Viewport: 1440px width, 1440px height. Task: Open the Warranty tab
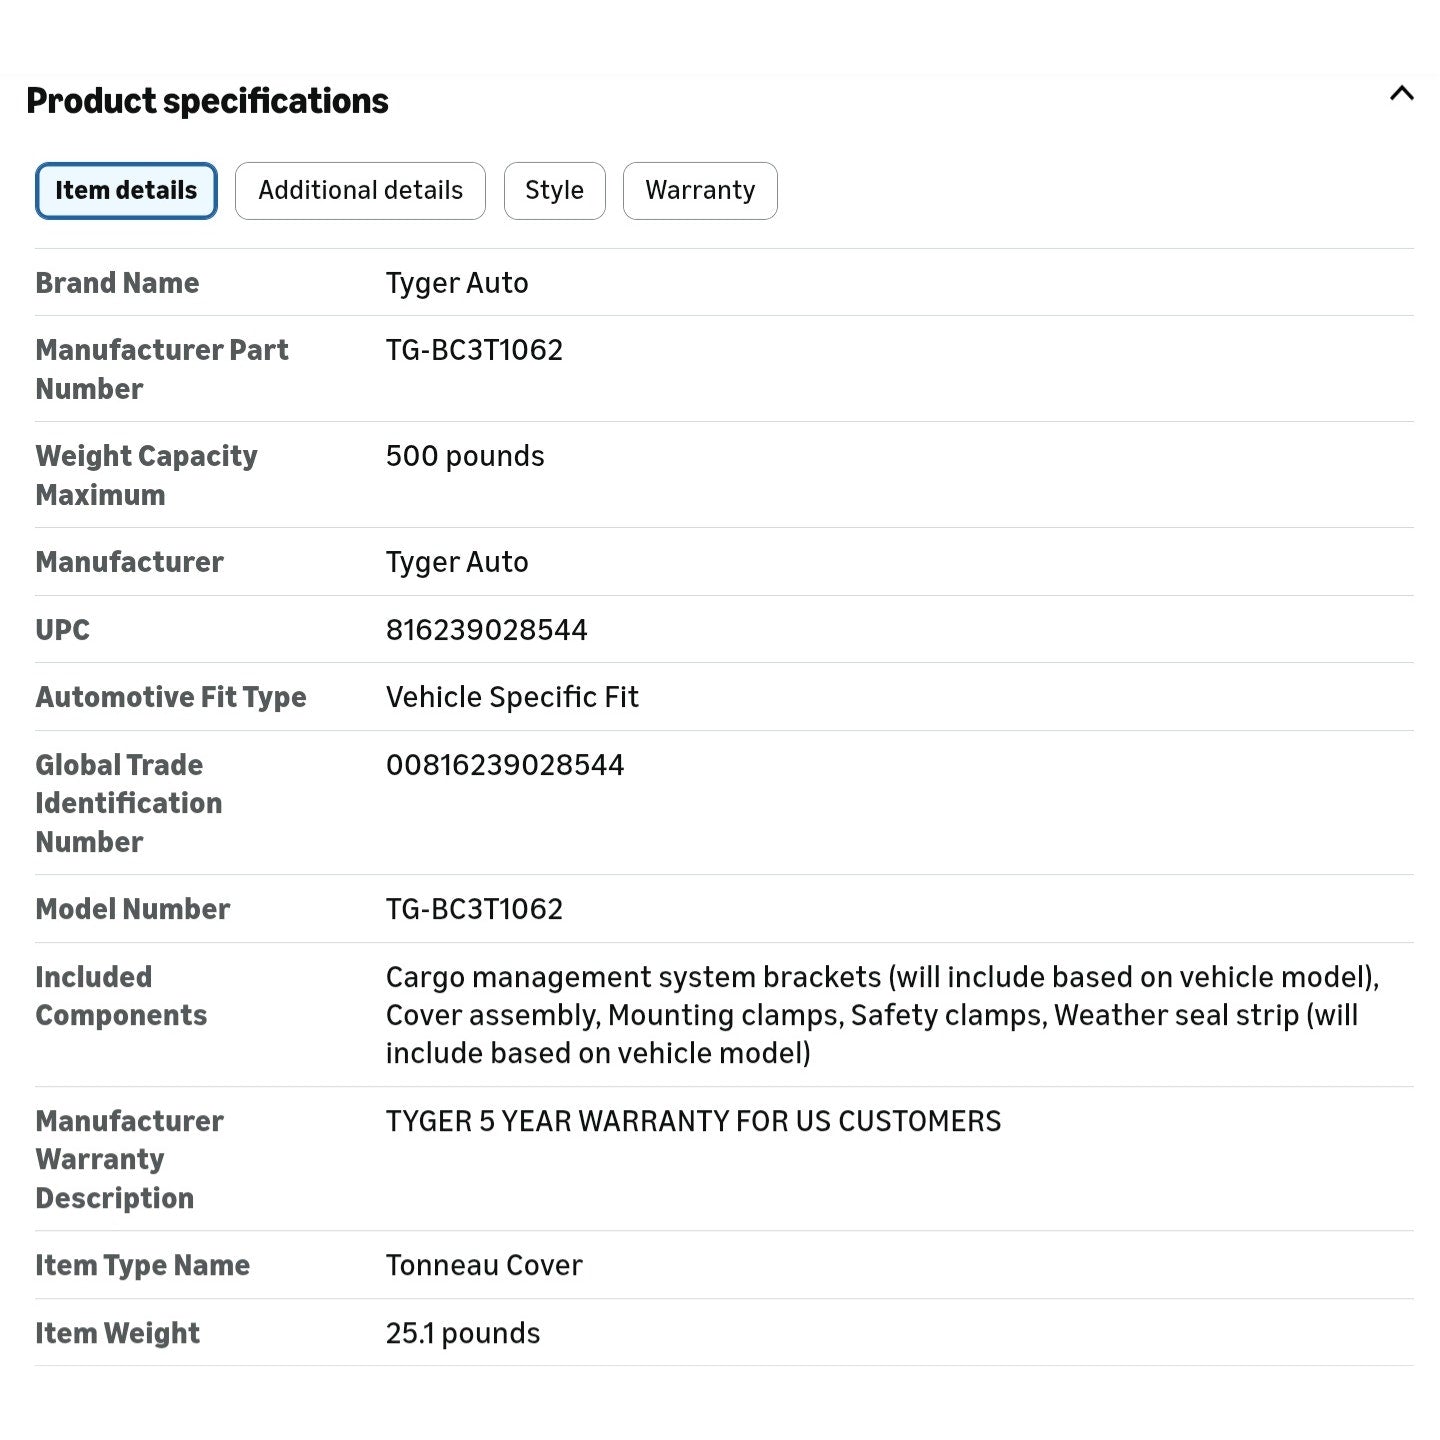(x=700, y=191)
